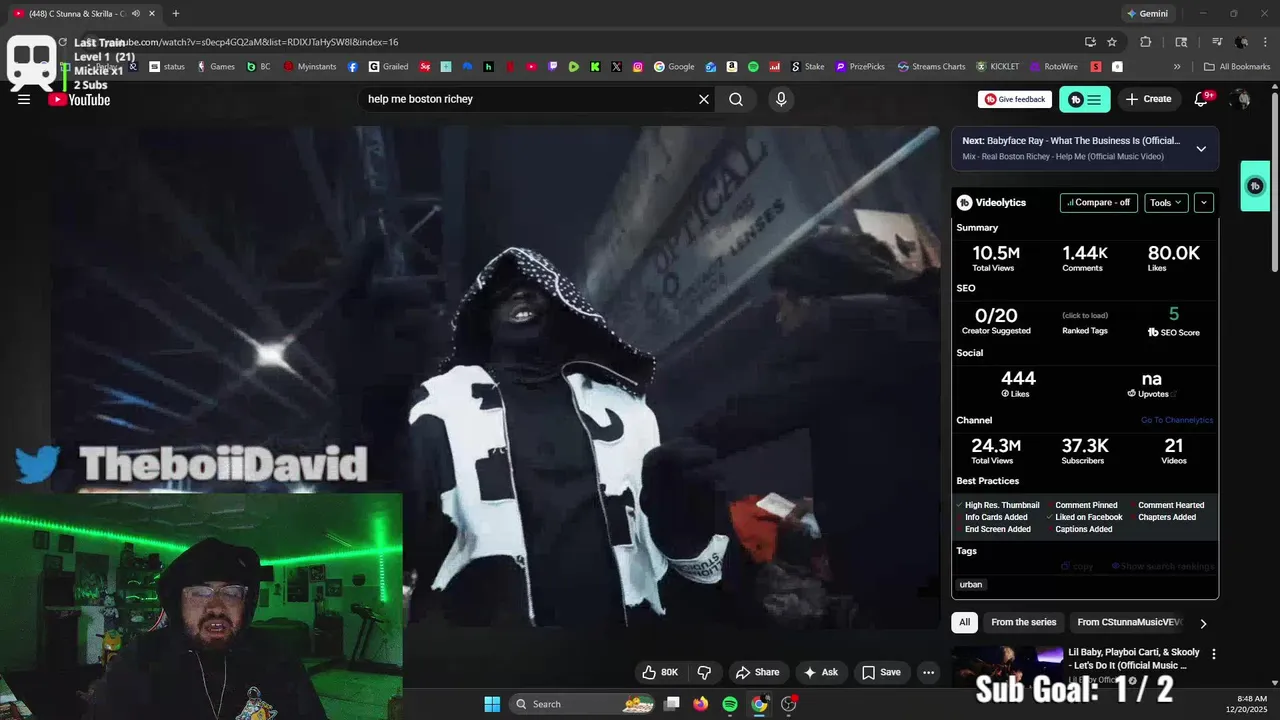
Task: Open the PrizePicks bookmark
Action: (860, 67)
